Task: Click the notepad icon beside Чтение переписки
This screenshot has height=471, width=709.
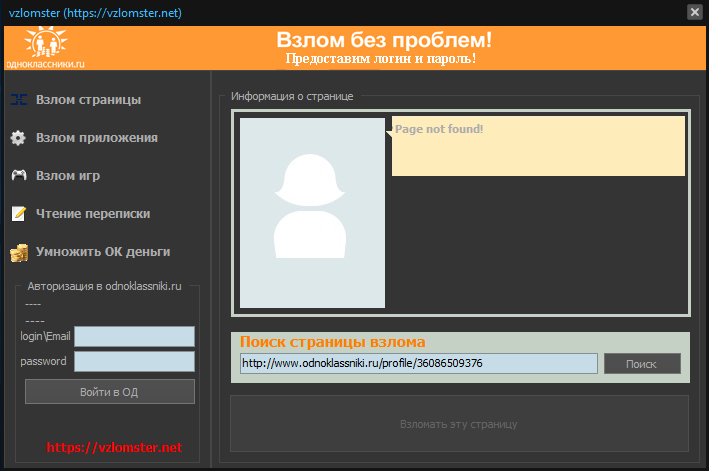Action: point(19,213)
